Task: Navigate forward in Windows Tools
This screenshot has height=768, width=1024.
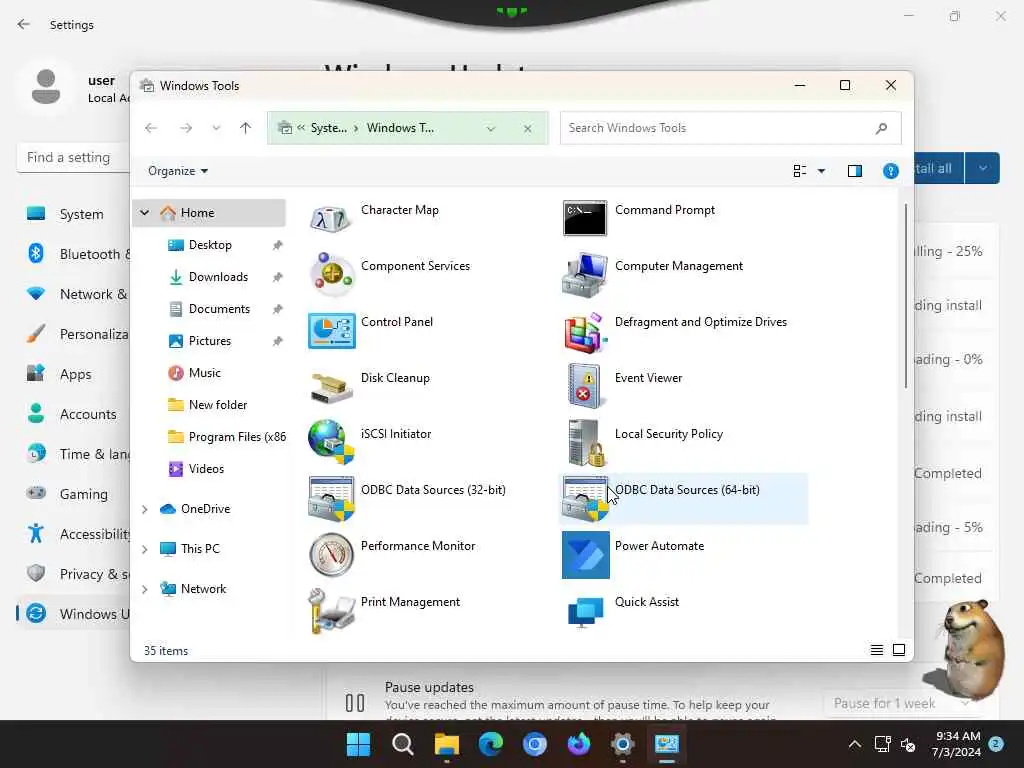Action: click(186, 128)
